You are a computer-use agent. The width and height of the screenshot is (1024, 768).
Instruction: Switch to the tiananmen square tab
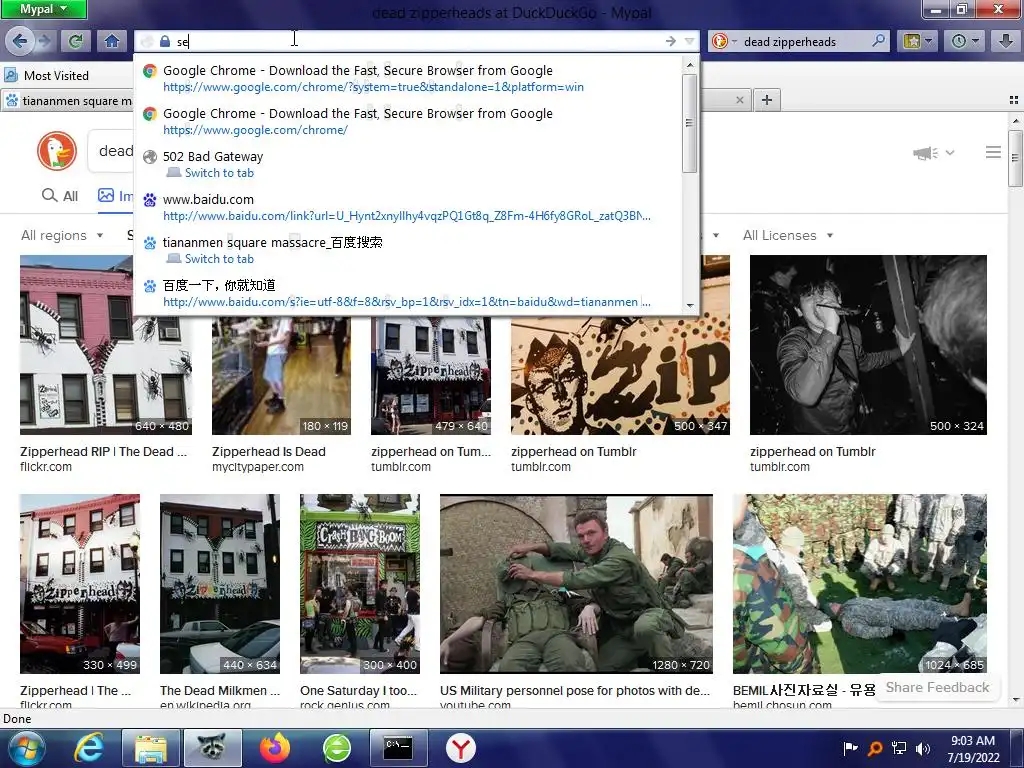pyautogui.click(x=67, y=101)
